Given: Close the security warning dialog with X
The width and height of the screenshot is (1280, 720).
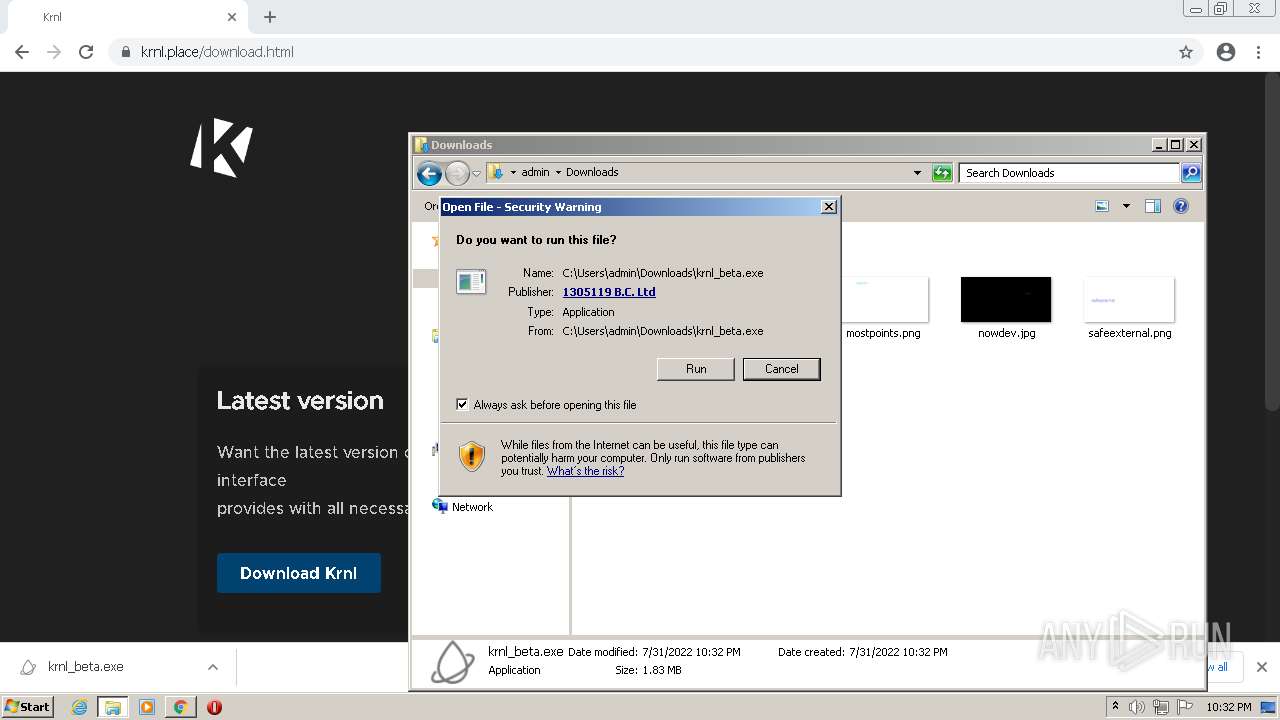Looking at the screenshot, I should point(828,207).
